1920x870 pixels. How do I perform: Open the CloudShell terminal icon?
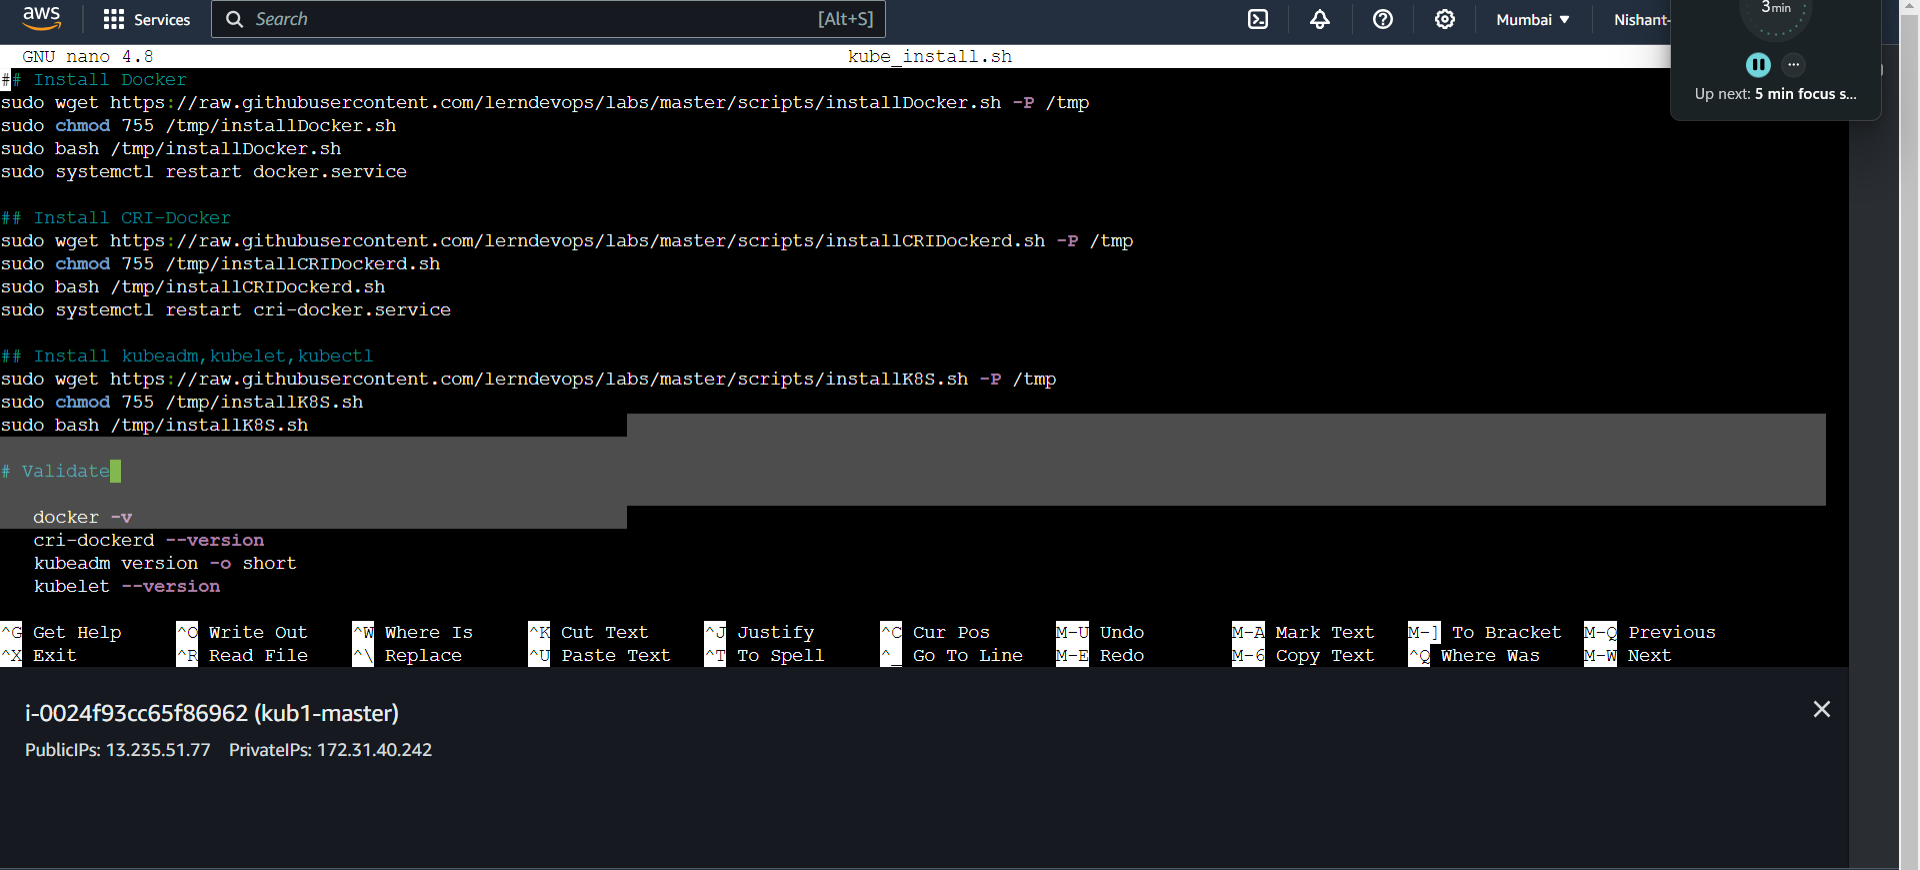point(1258,19)
